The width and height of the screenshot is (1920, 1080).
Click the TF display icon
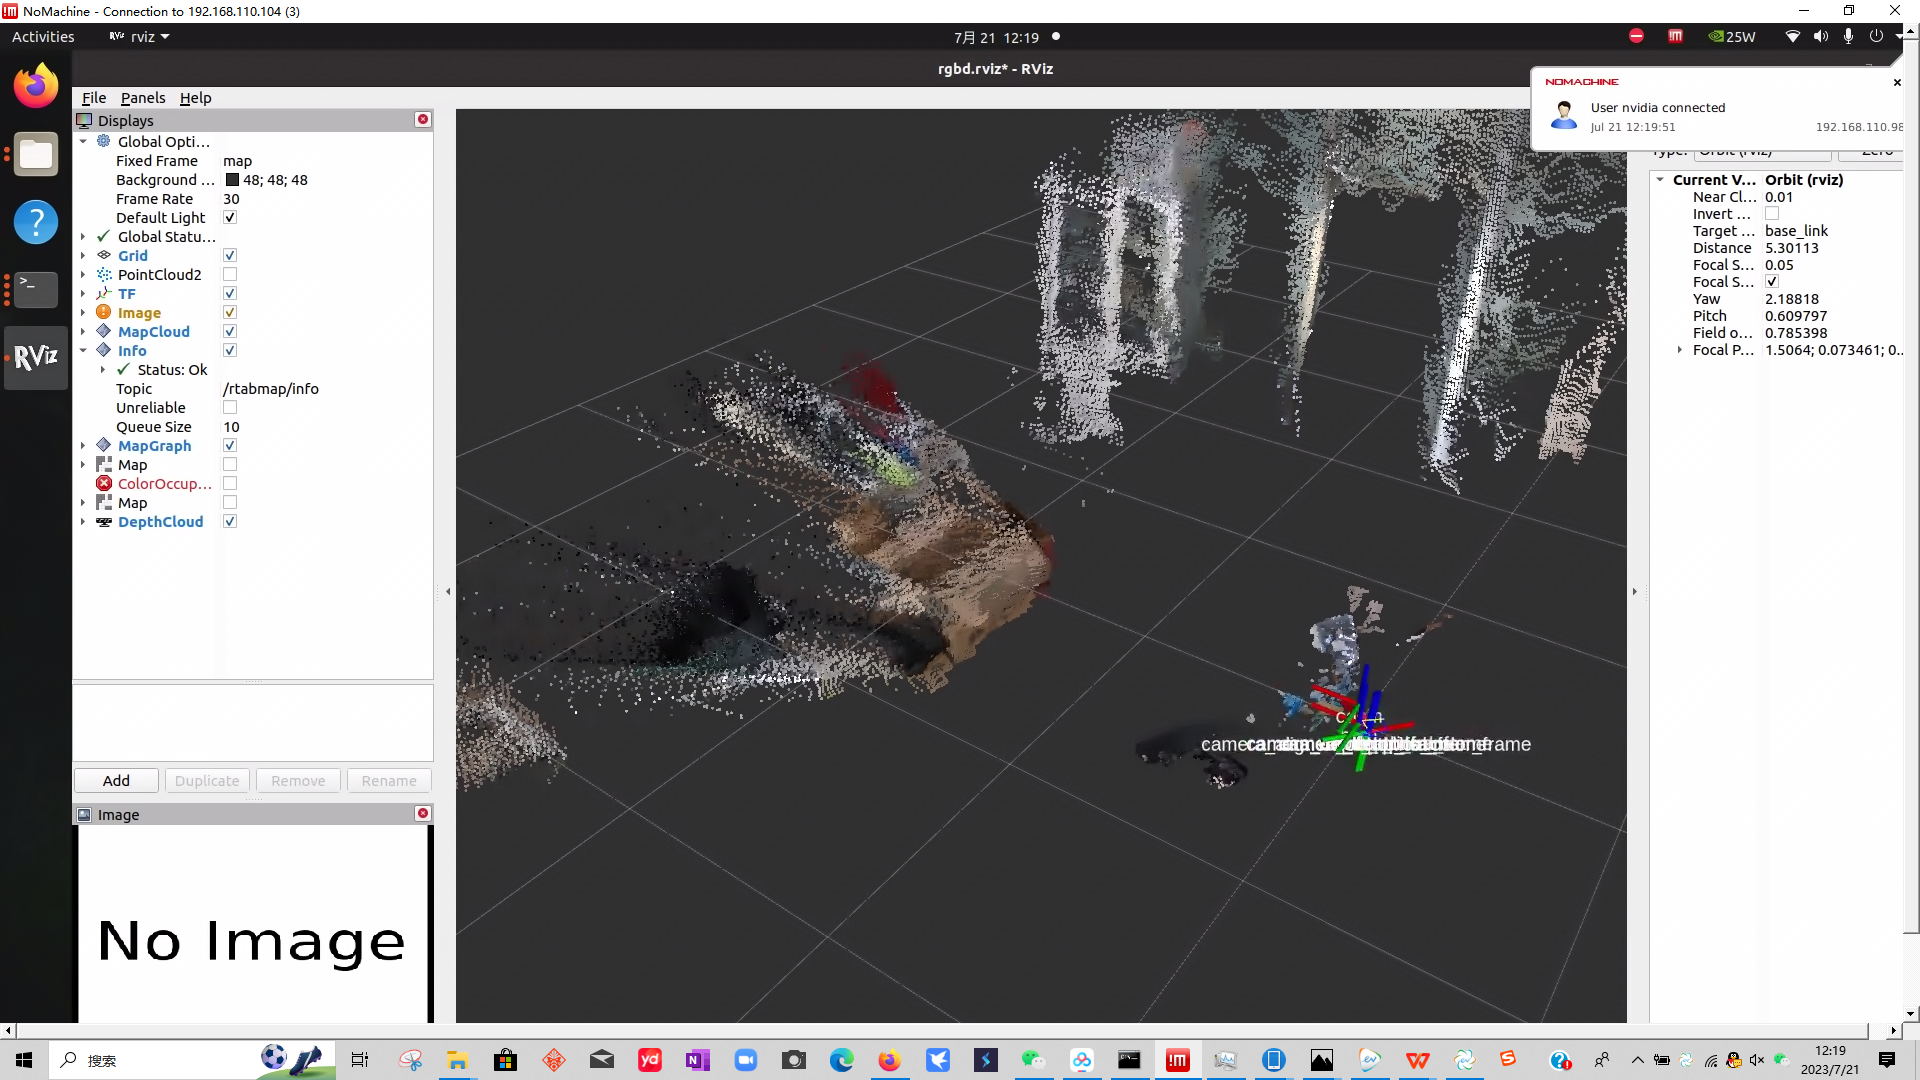pyautogui.click(x=104, y=294)
